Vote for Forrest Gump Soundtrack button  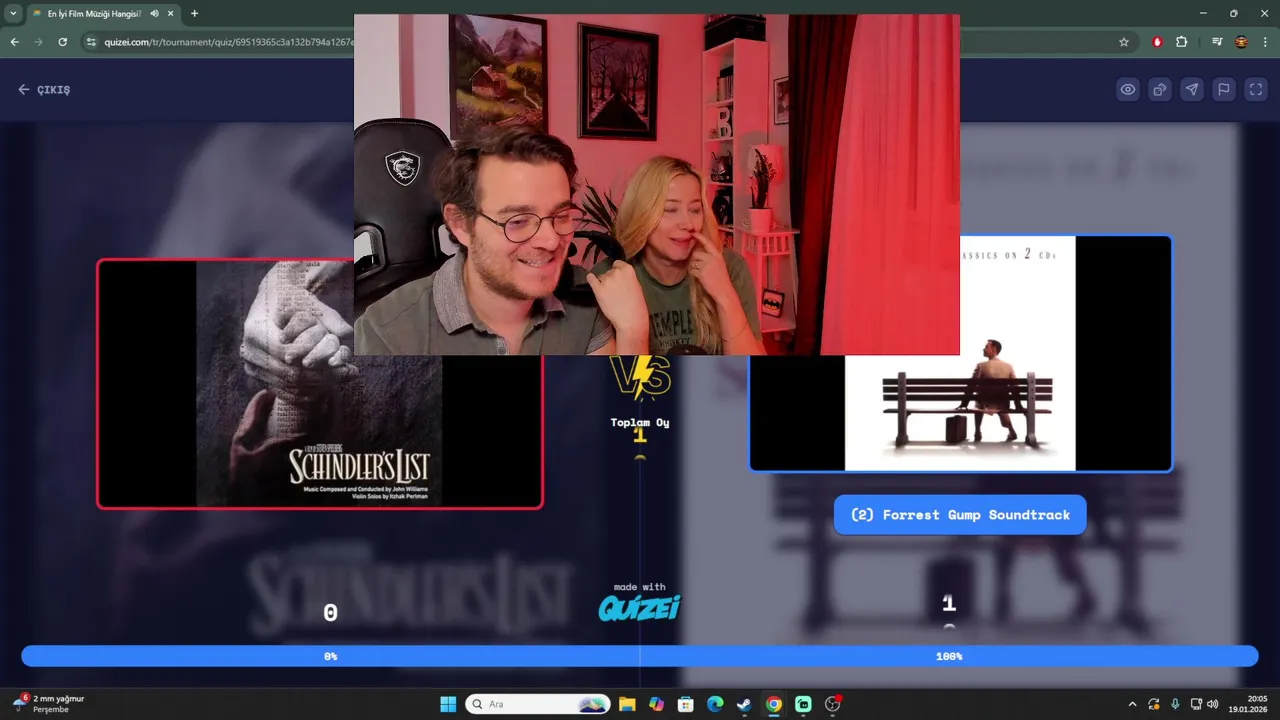(x=960, y=515)
